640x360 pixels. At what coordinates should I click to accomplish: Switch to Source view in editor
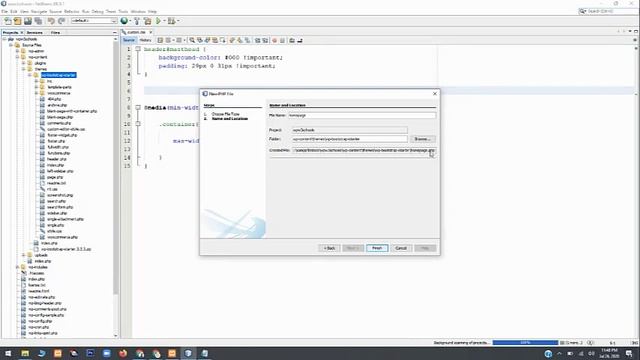point(129,40)
